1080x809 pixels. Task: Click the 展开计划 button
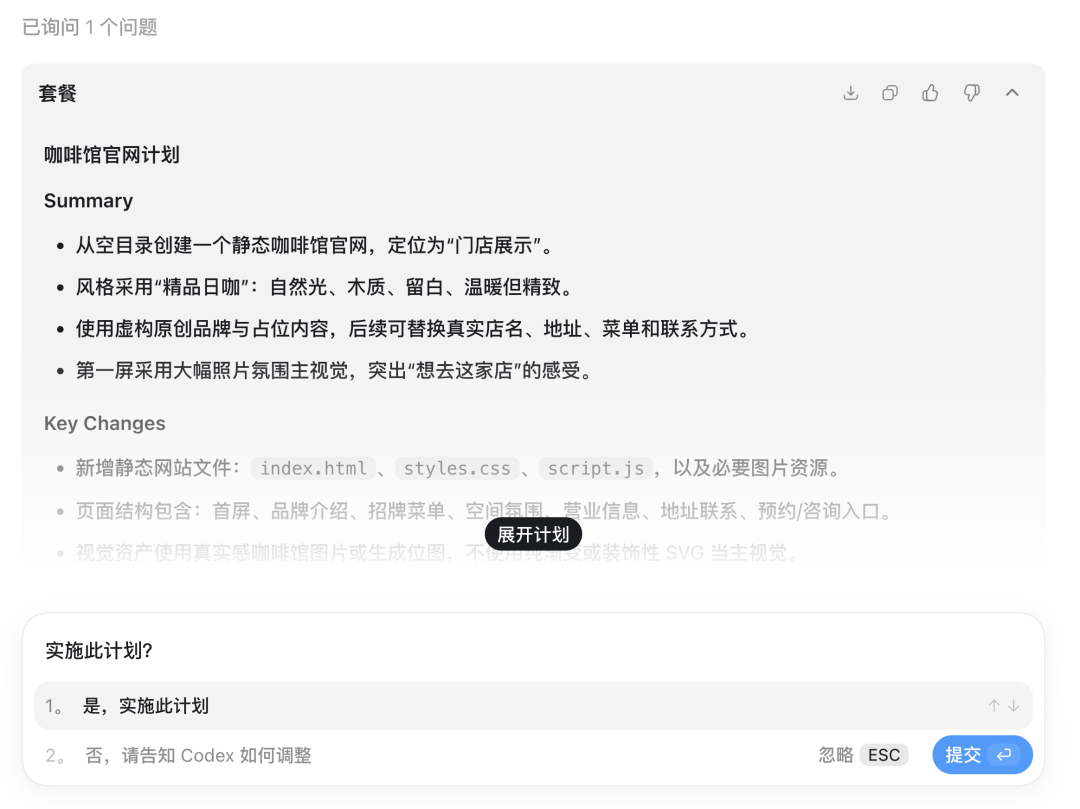click(533, 534)
